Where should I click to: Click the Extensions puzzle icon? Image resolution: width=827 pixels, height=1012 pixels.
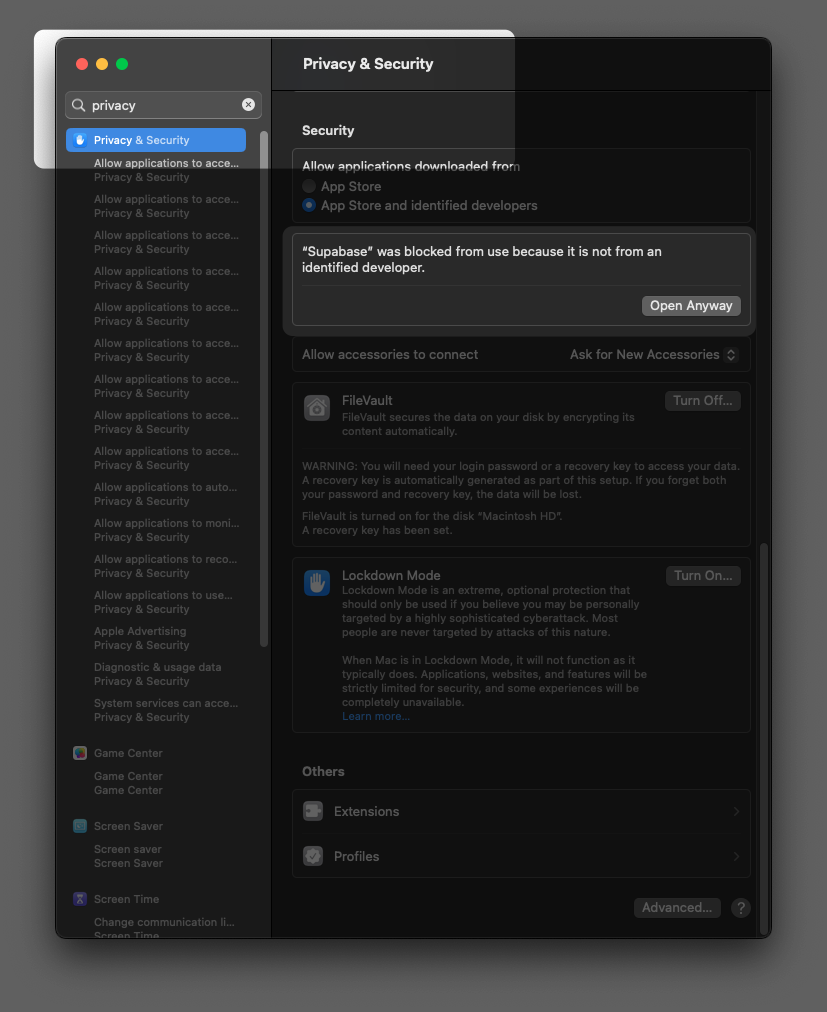(313, 811)
